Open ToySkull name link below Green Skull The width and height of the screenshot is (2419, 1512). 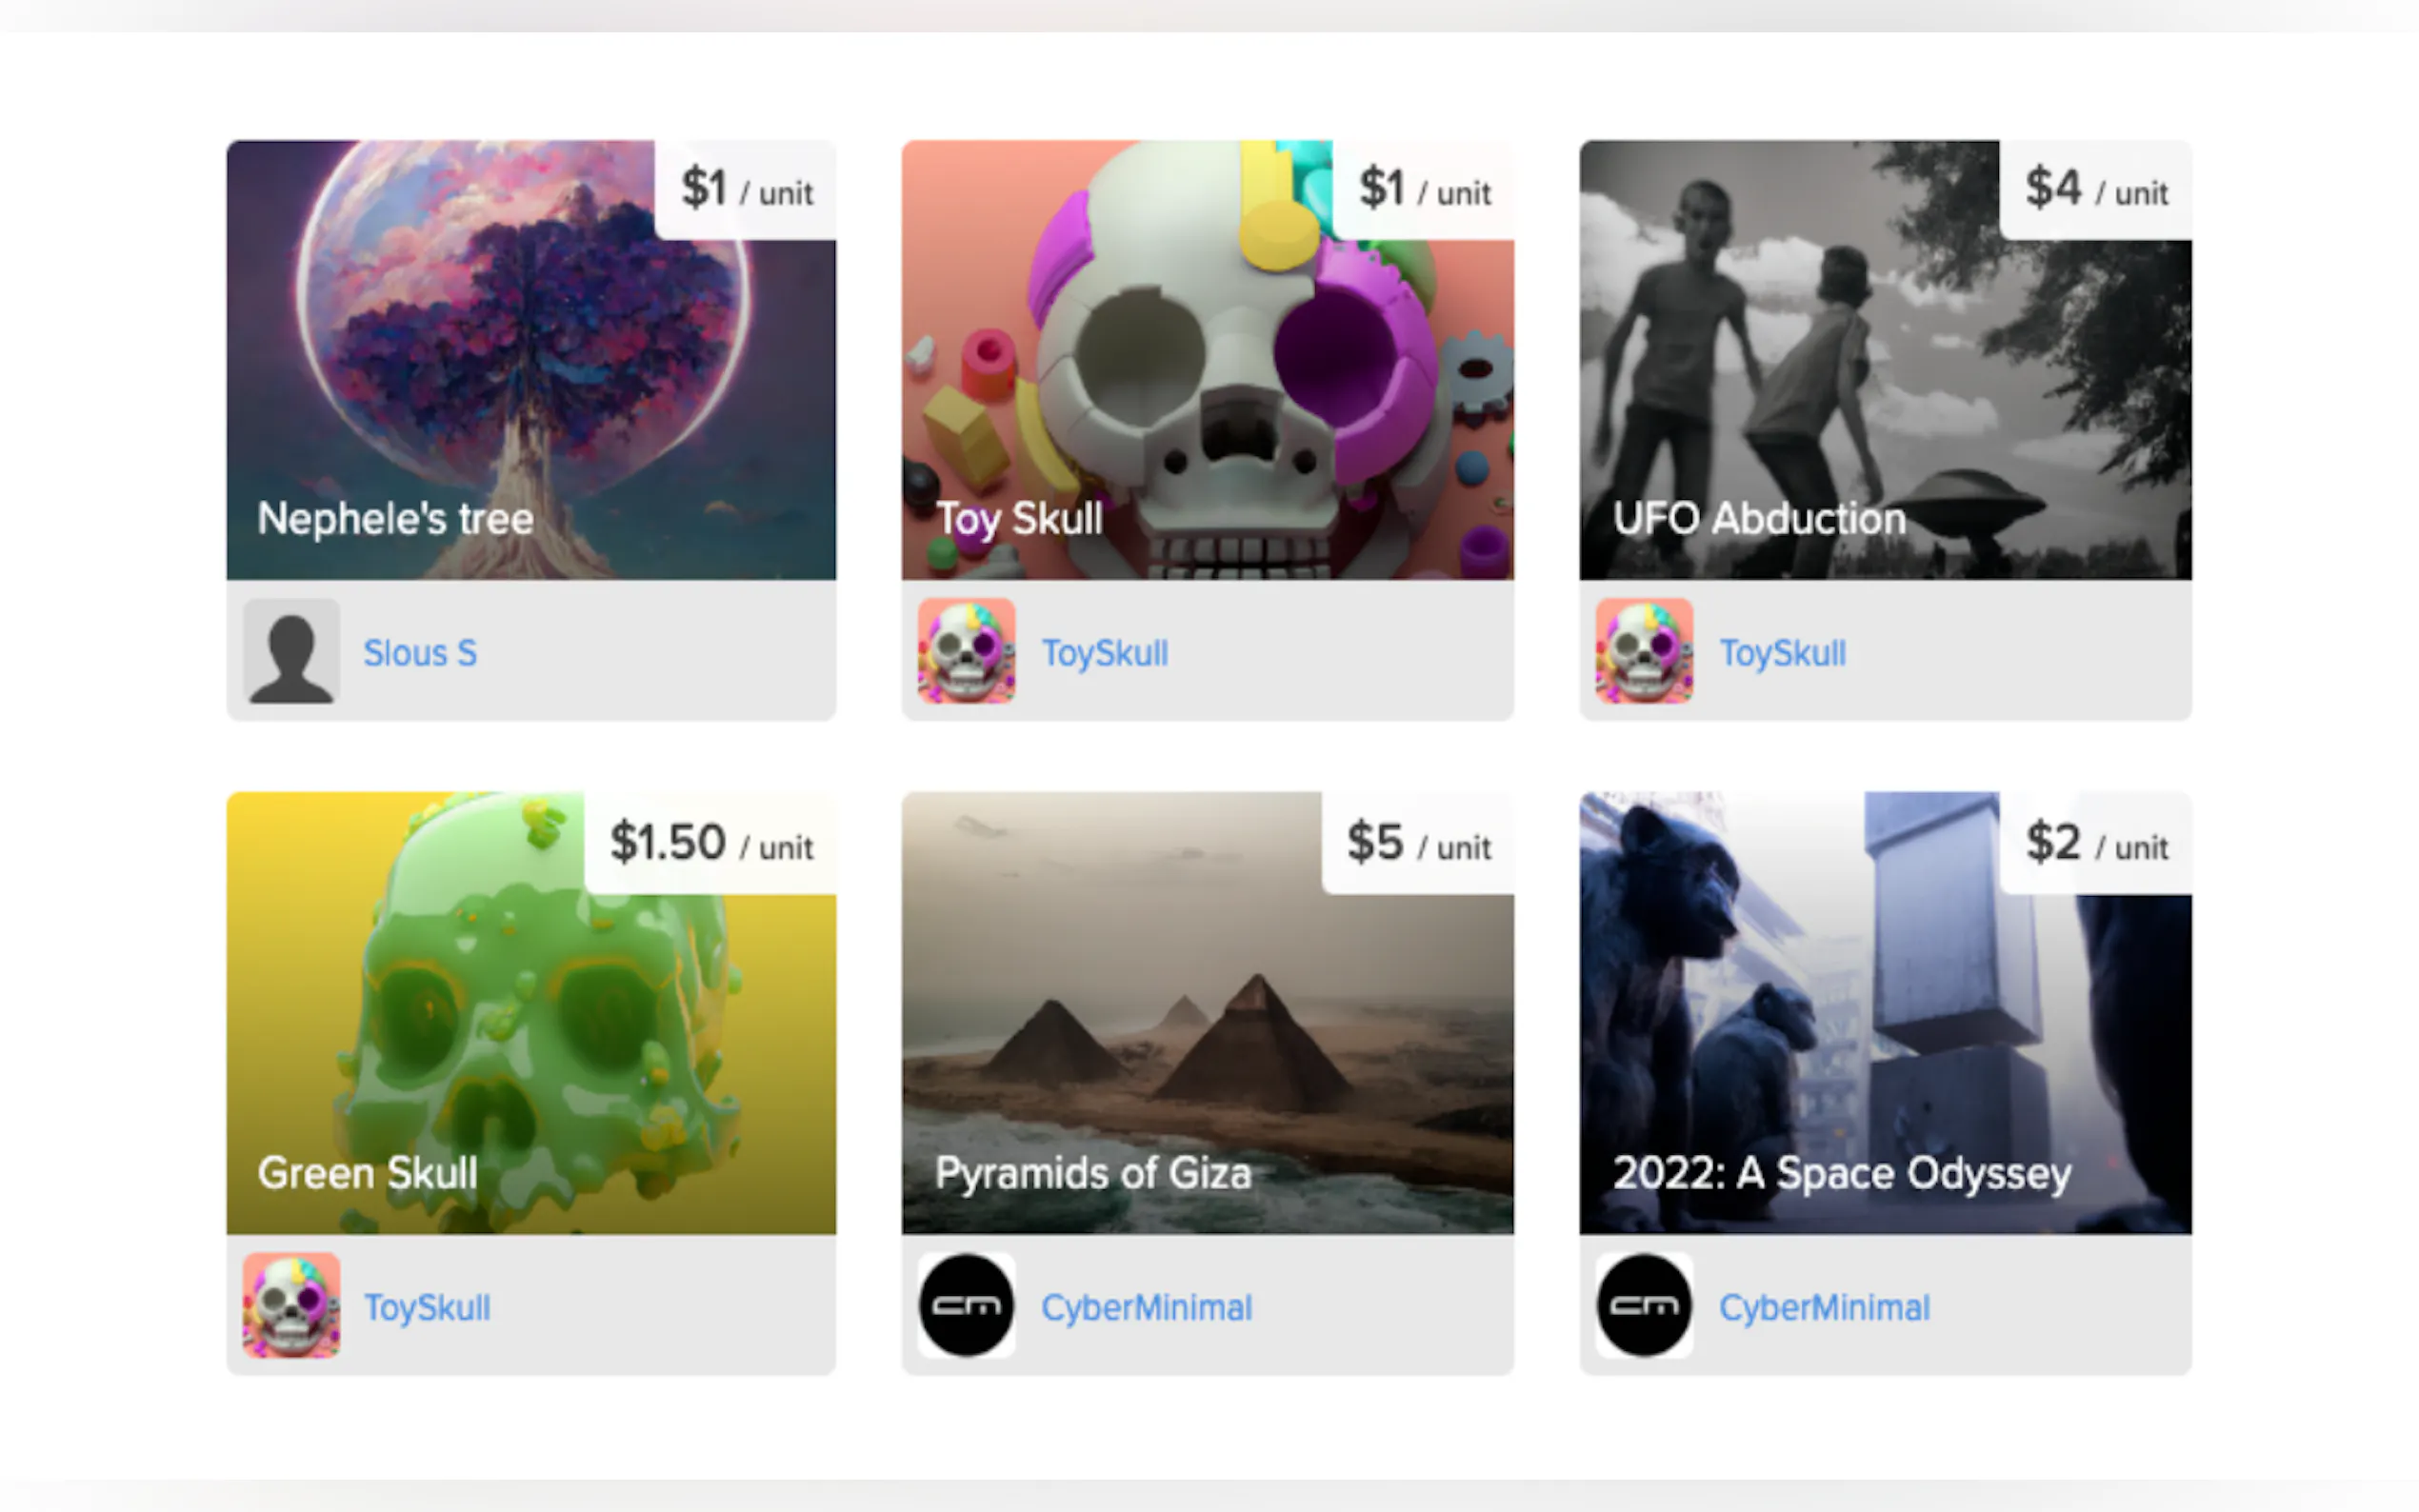click(427, 1307)
